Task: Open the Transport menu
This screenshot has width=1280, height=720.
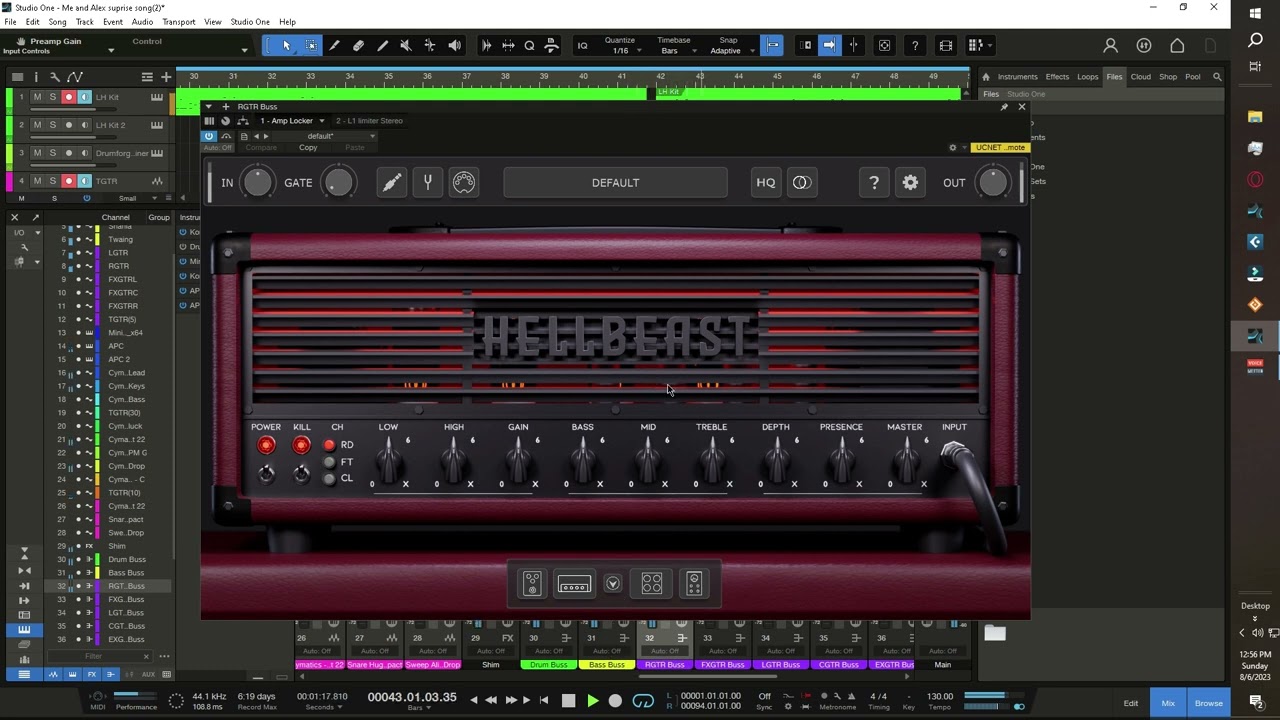Action: (x=179, y=22)
